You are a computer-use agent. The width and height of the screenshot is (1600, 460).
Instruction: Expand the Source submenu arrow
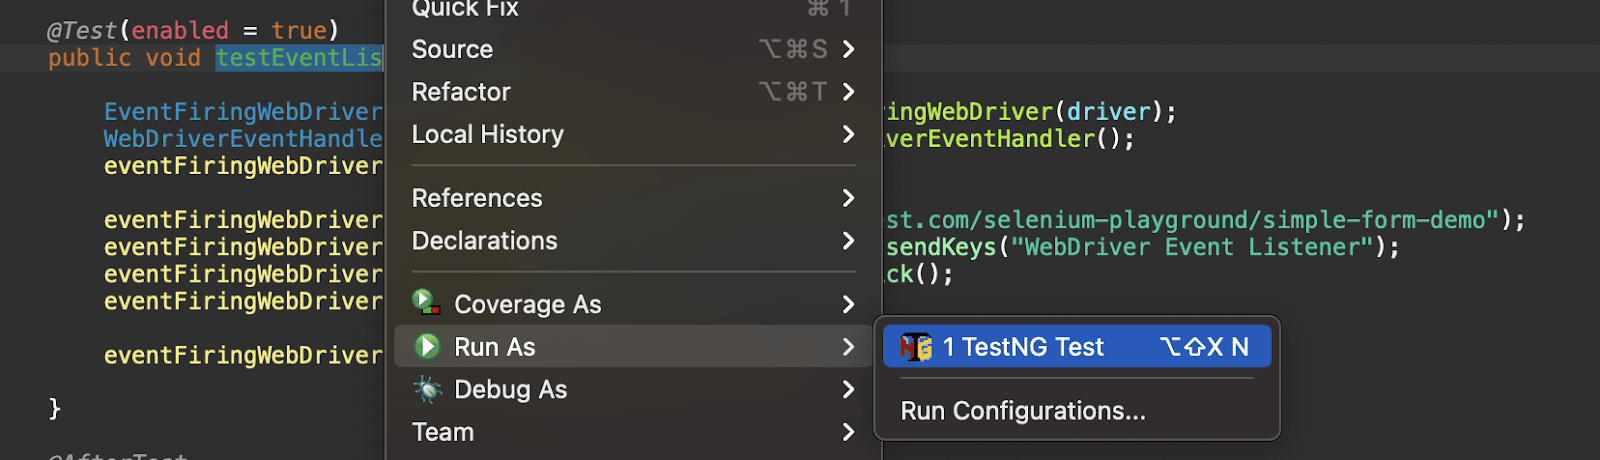[x=848, y=49]
